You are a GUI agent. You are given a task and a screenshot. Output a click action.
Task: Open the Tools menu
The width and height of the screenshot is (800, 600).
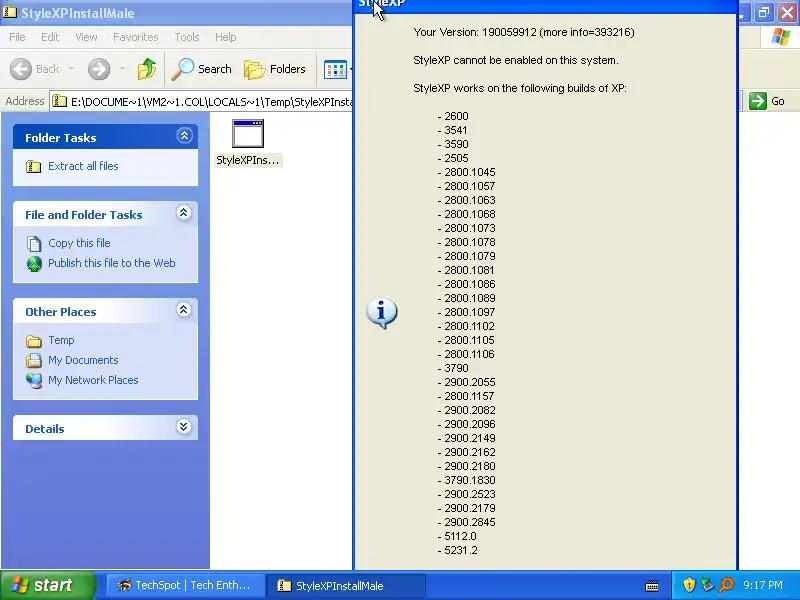coord(187,37)
